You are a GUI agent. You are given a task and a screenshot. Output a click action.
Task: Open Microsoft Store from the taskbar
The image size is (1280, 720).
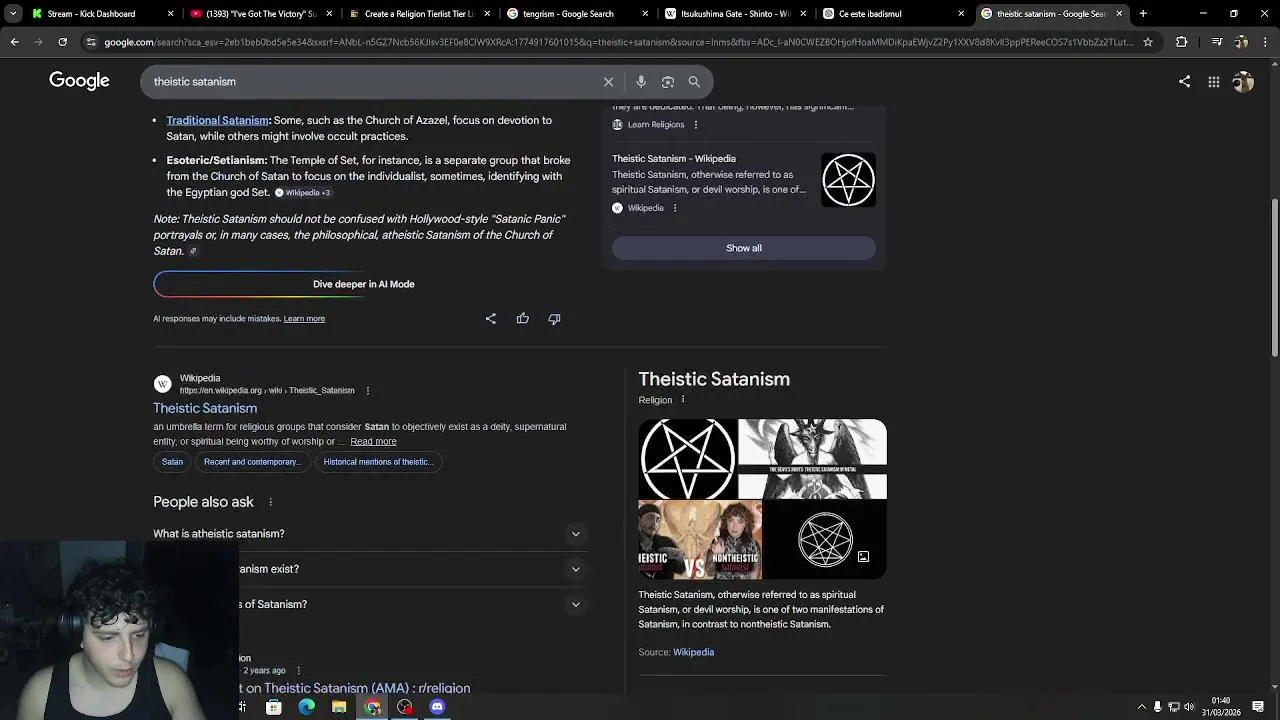tap(273, 707)
